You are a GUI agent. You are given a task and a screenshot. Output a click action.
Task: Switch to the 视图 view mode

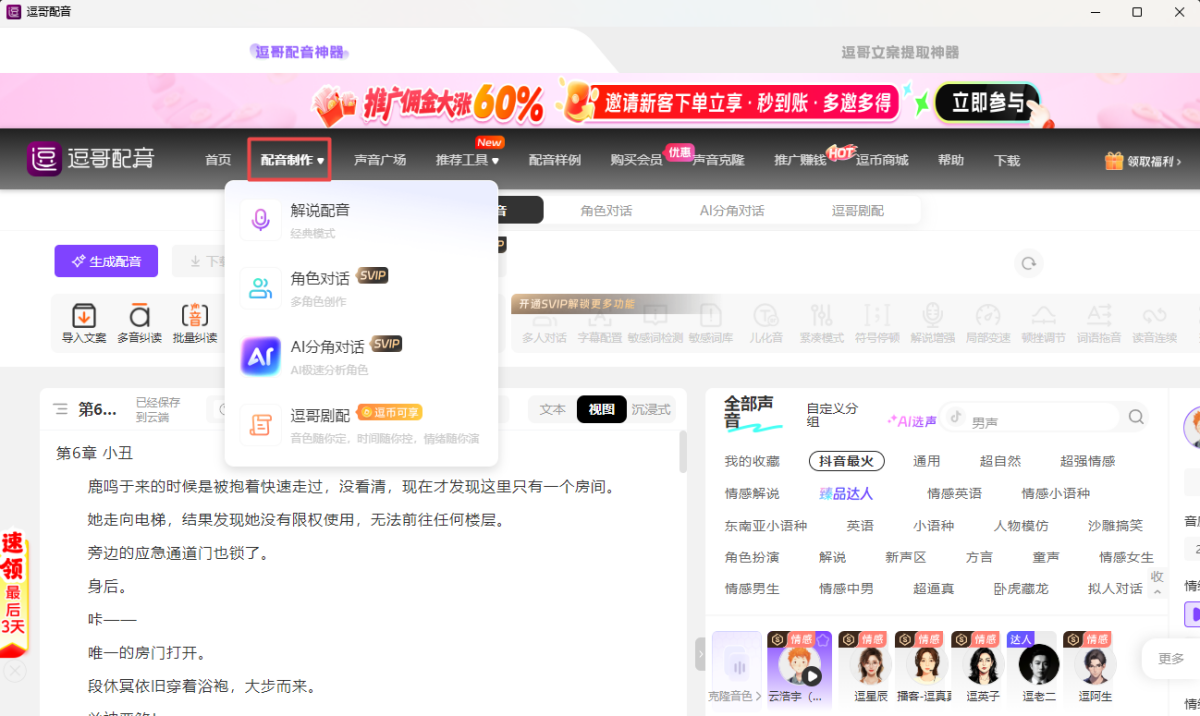(601, 409)
